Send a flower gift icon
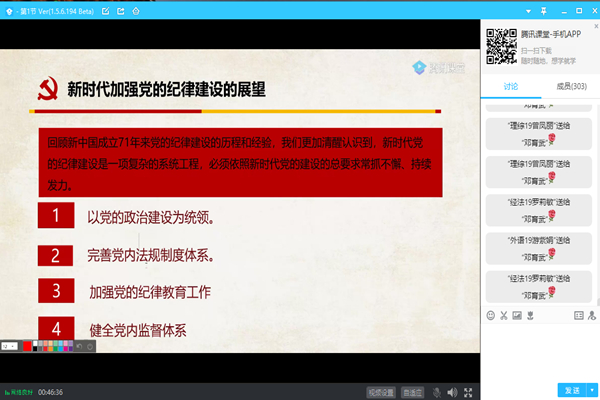The height and width of the screenshot is (400, 600). [529, 316]
